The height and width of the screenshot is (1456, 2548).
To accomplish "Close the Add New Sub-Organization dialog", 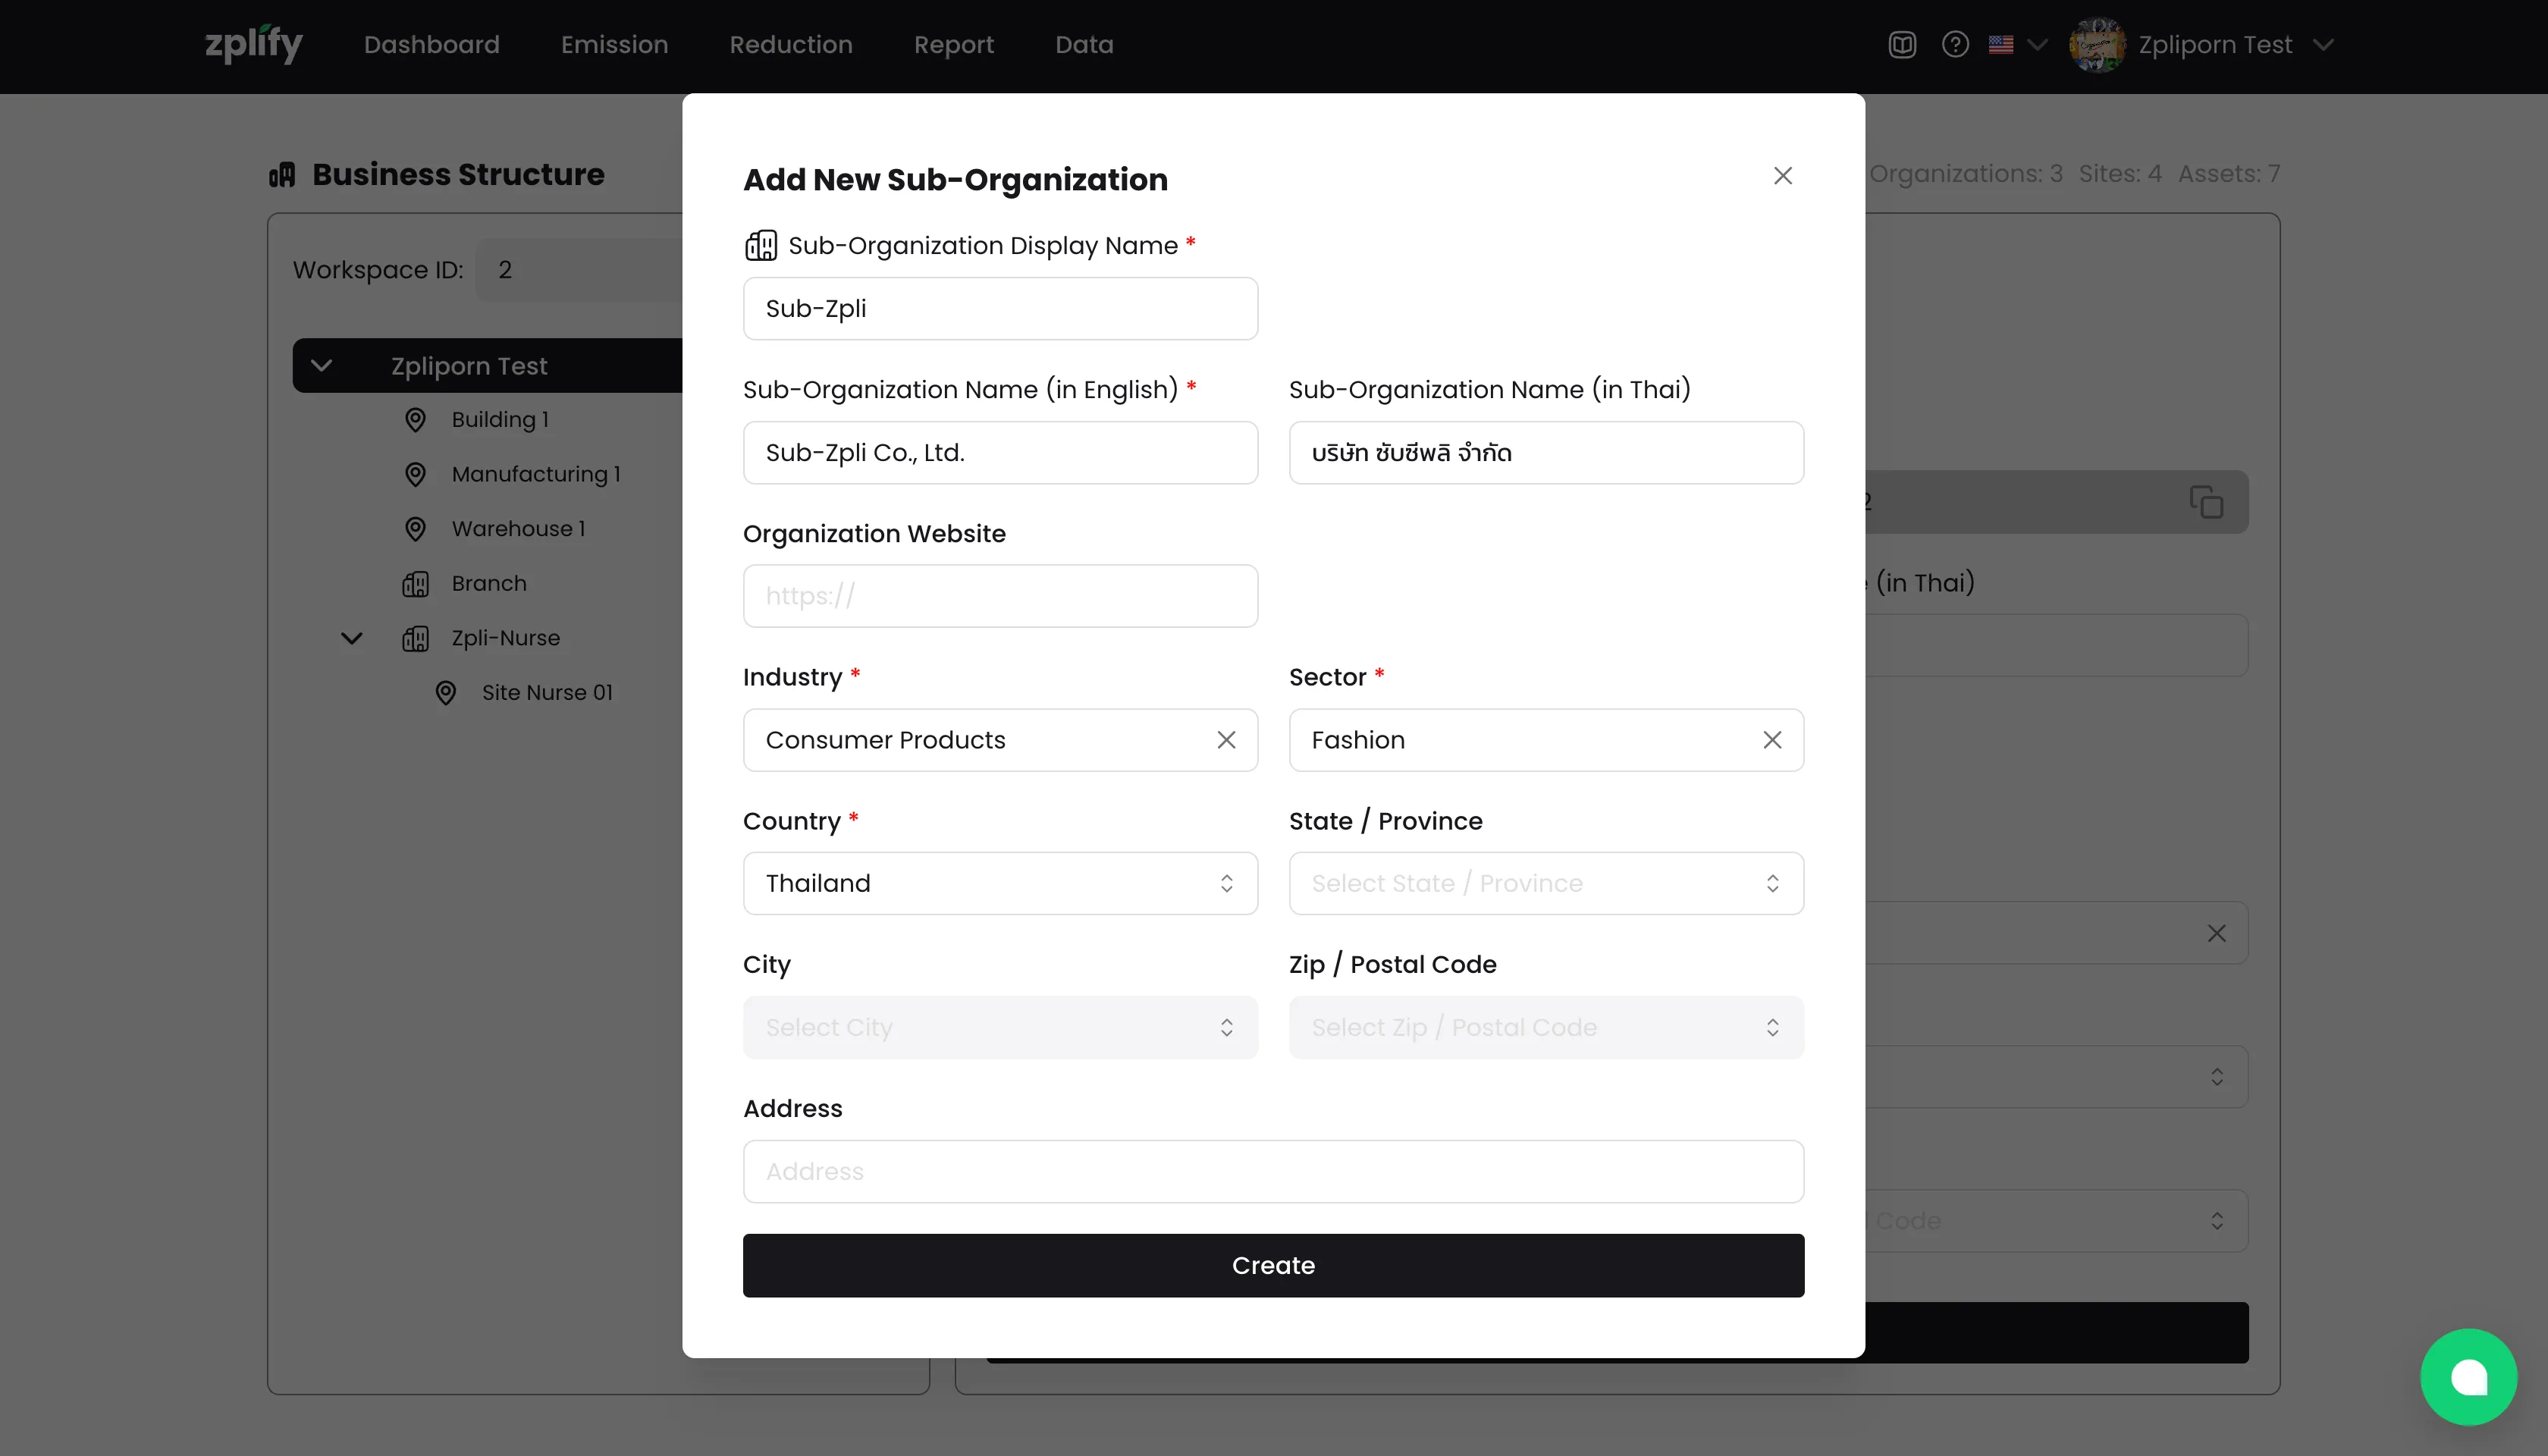I will click(1782, 176).
